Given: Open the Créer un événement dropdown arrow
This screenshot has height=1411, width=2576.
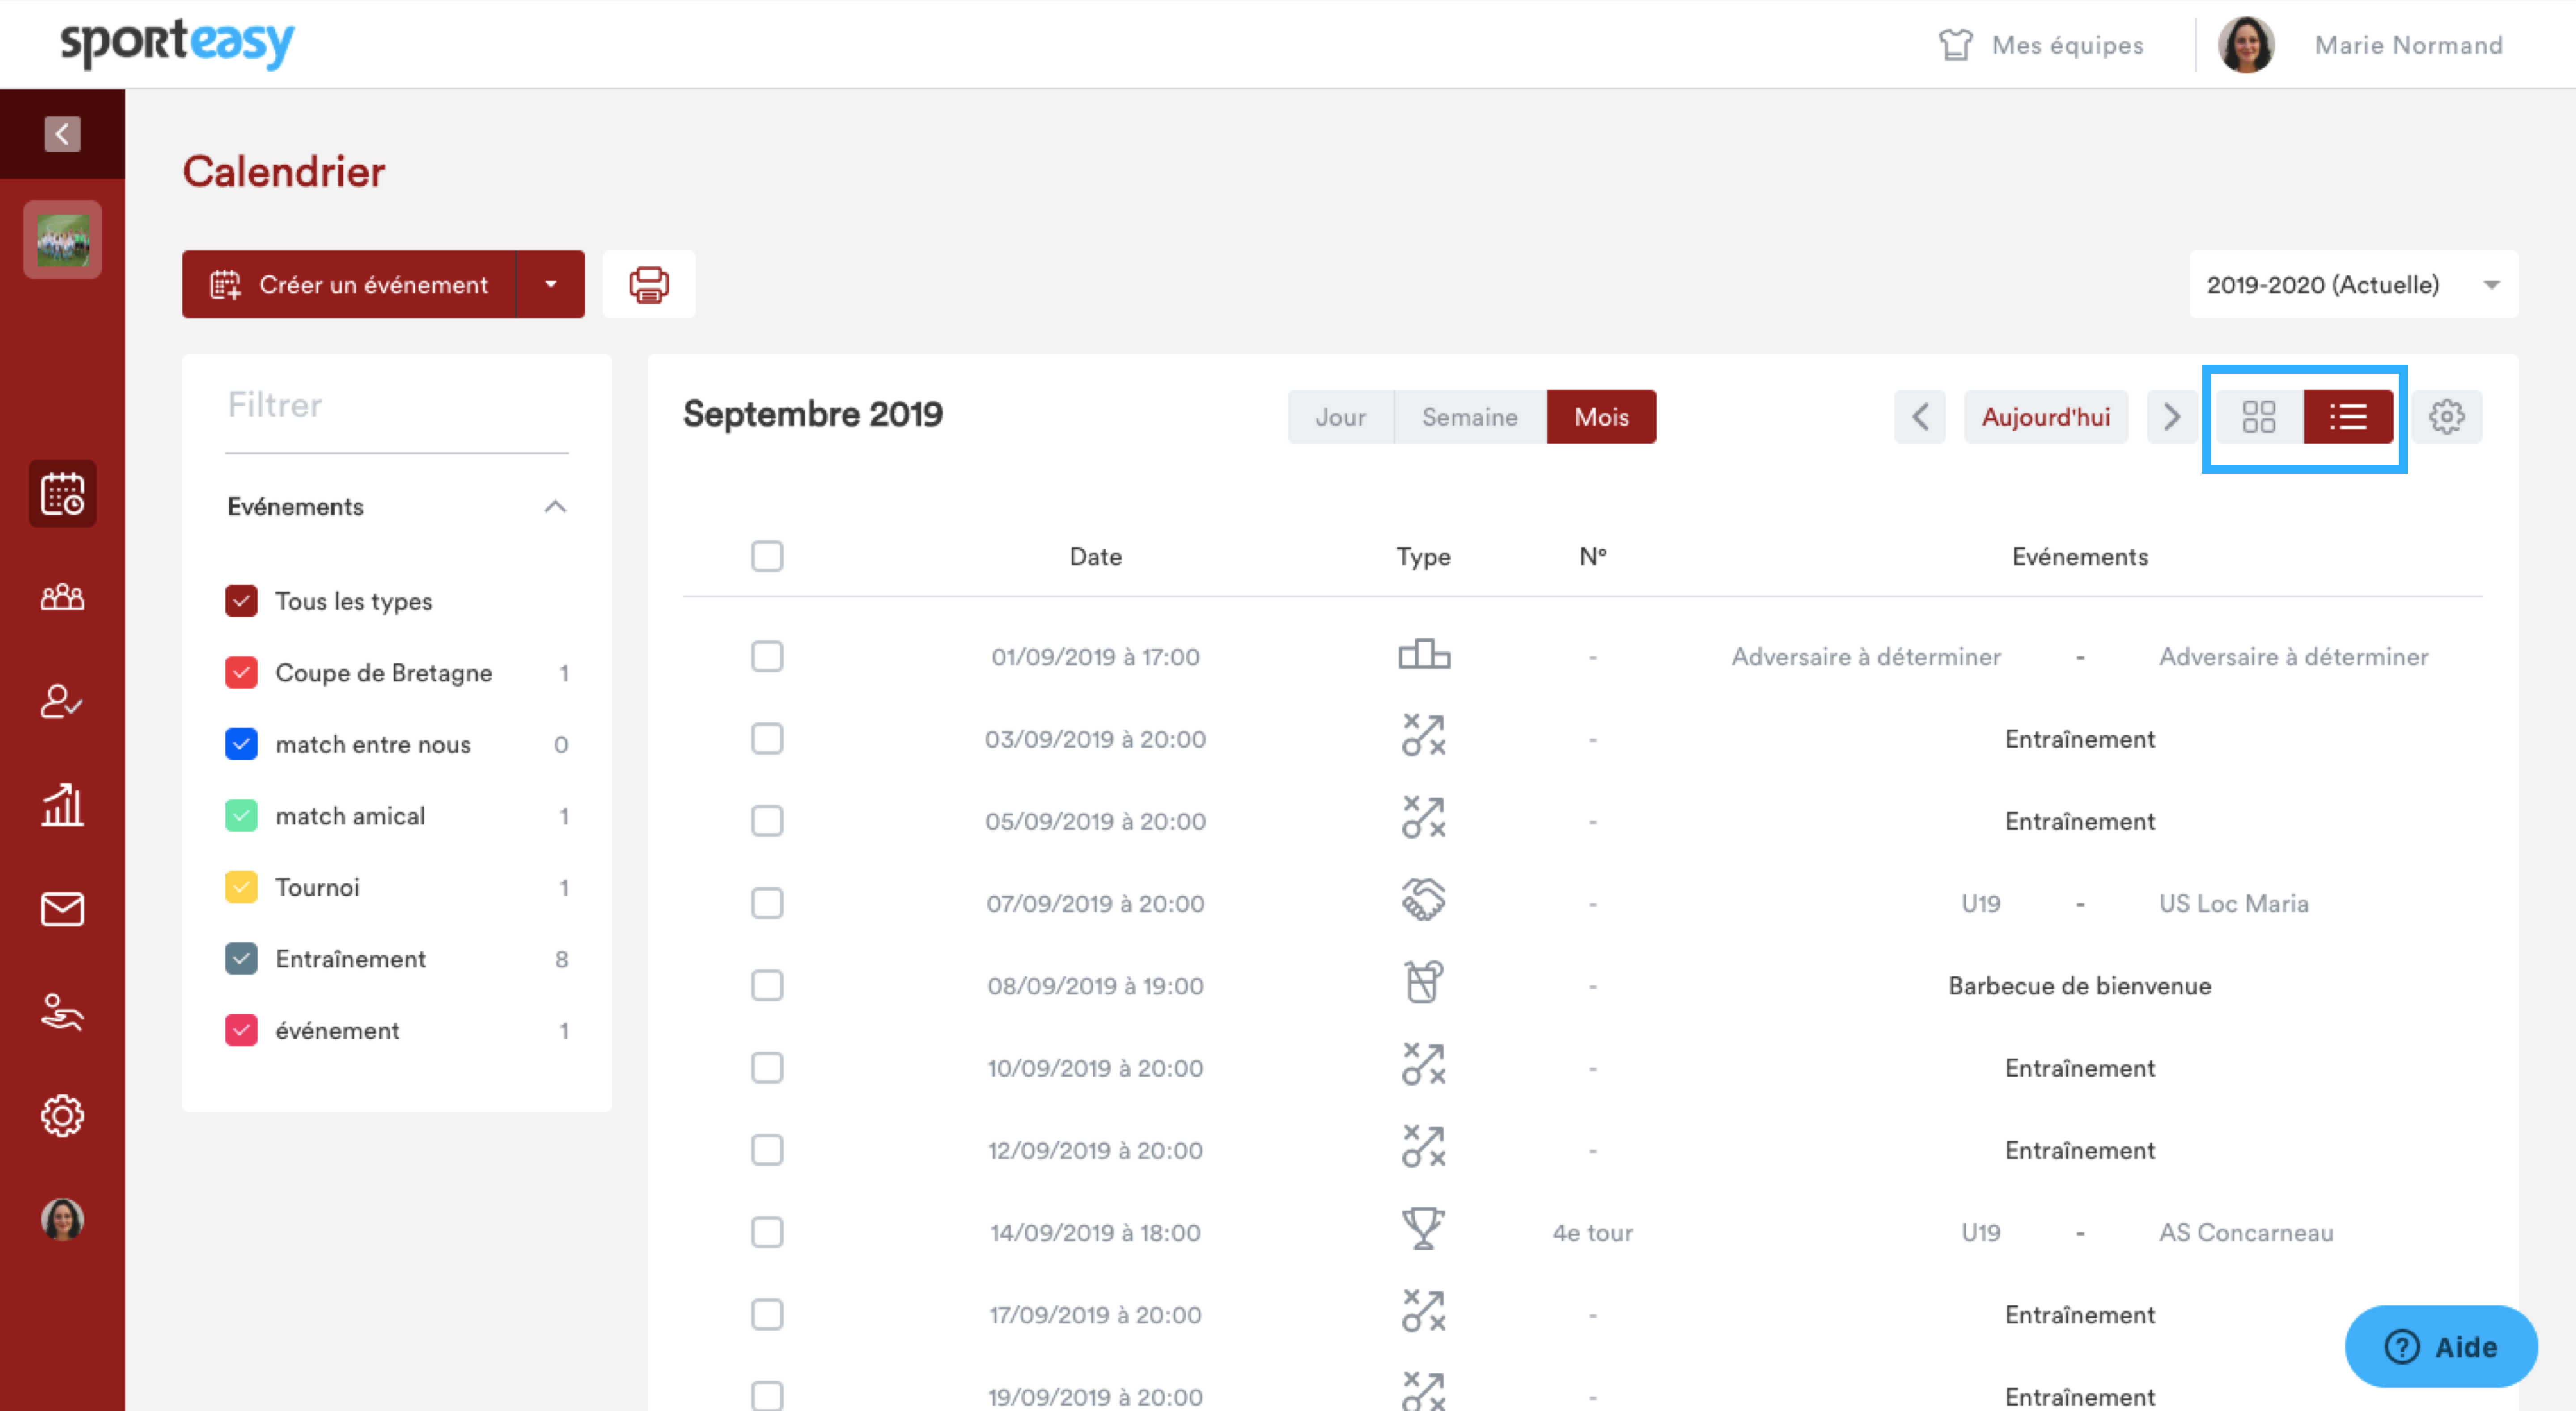Looking at the screenshot, I should 550,285.
